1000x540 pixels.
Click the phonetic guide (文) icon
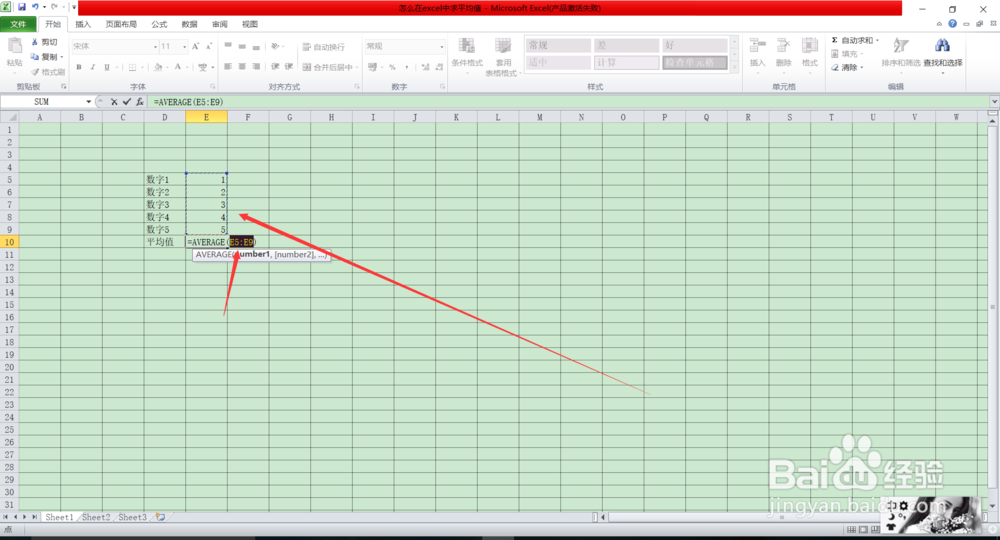202,67
